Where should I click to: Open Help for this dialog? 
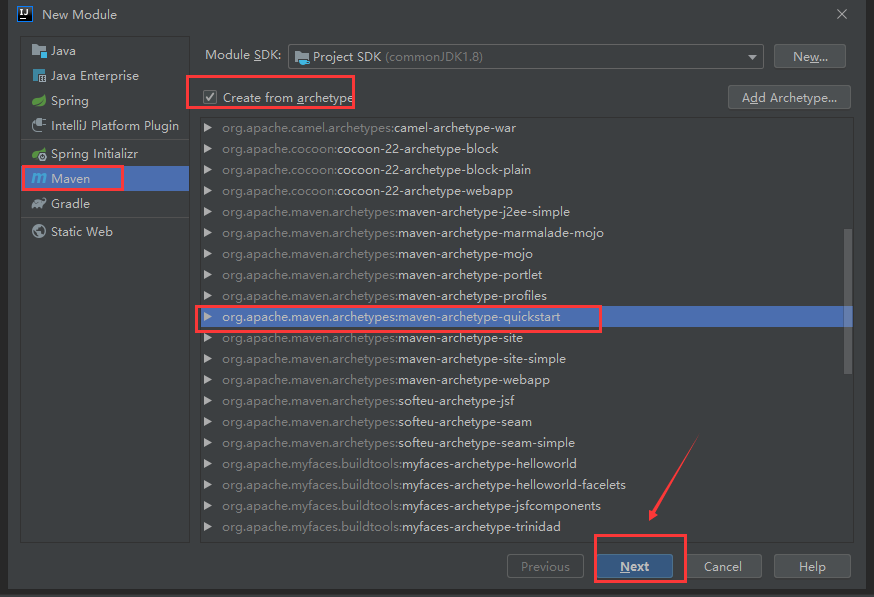(812, 566)
